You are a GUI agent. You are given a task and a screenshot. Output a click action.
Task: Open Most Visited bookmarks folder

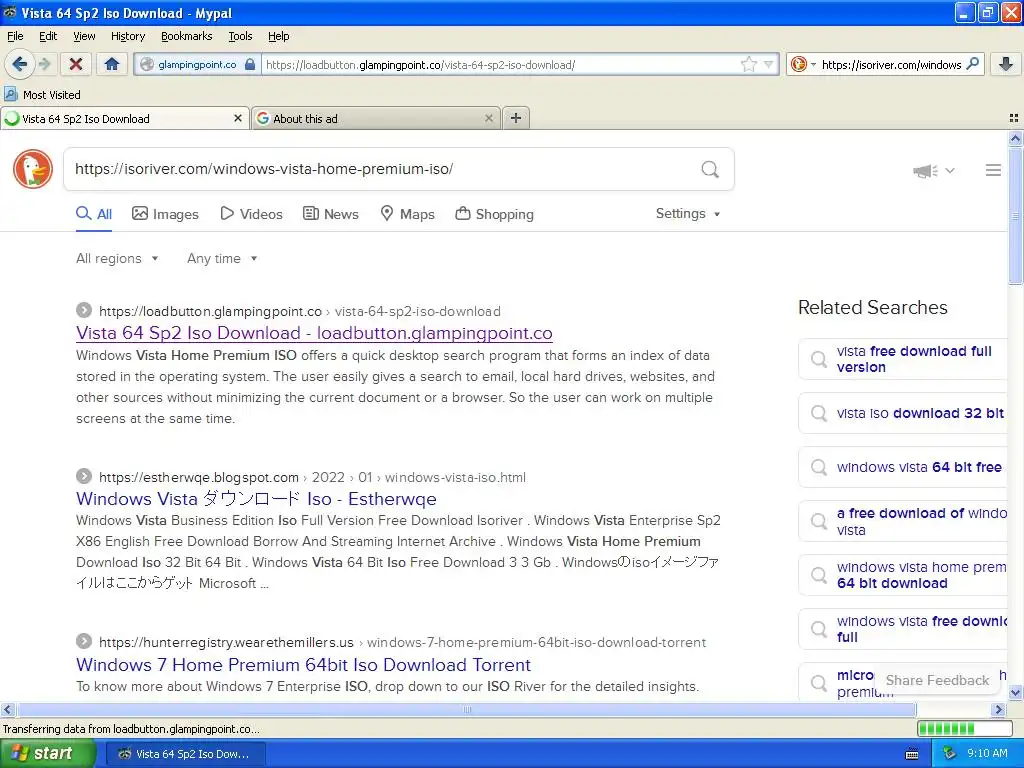[42, 95]
